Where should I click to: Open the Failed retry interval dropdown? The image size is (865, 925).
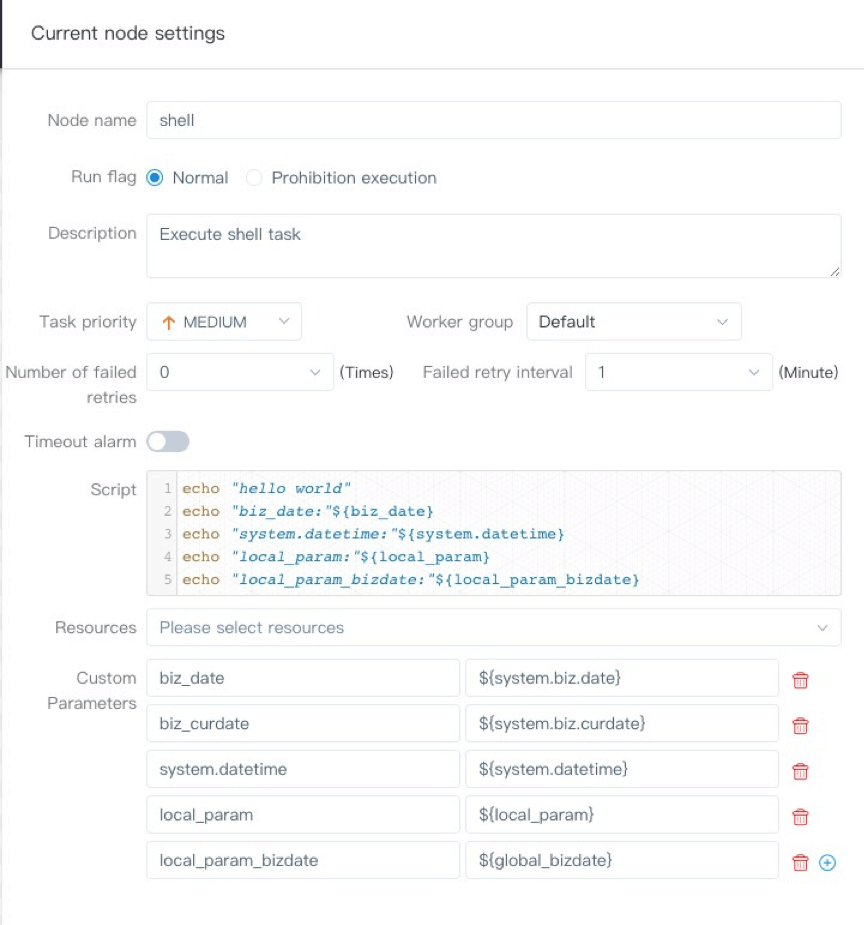tap(678, 372)
